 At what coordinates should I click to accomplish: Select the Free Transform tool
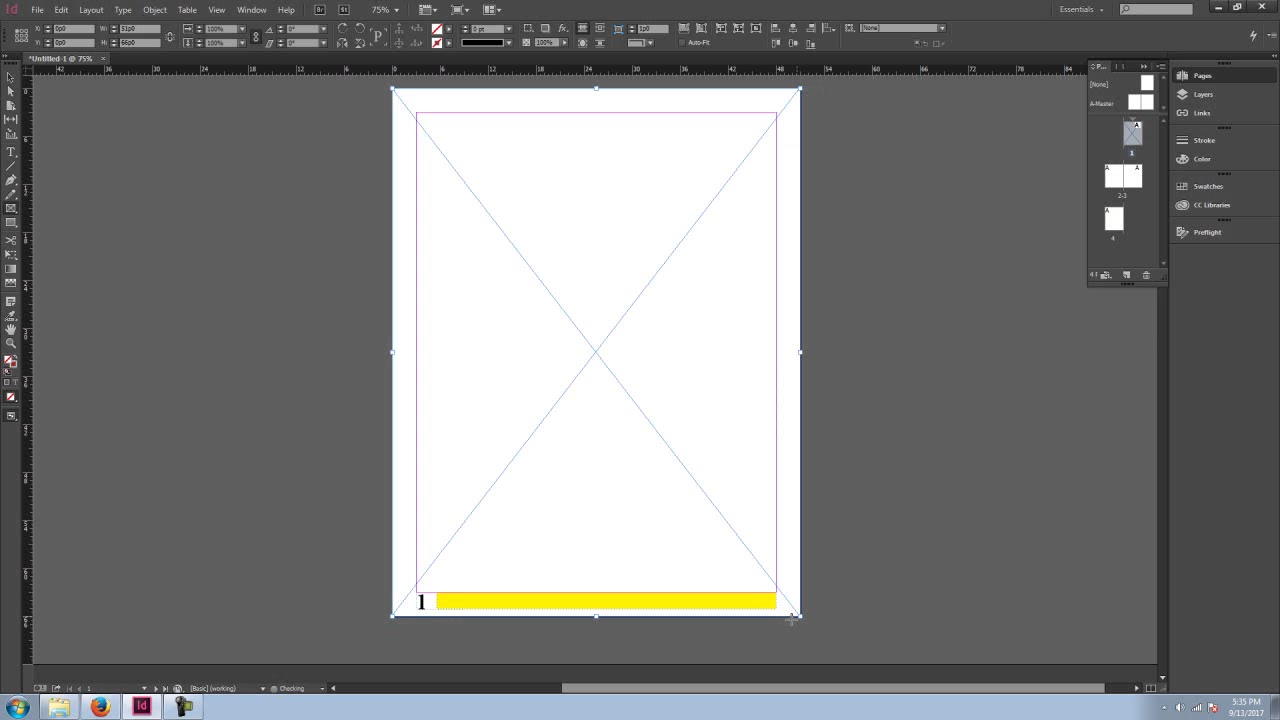(11, 254)
